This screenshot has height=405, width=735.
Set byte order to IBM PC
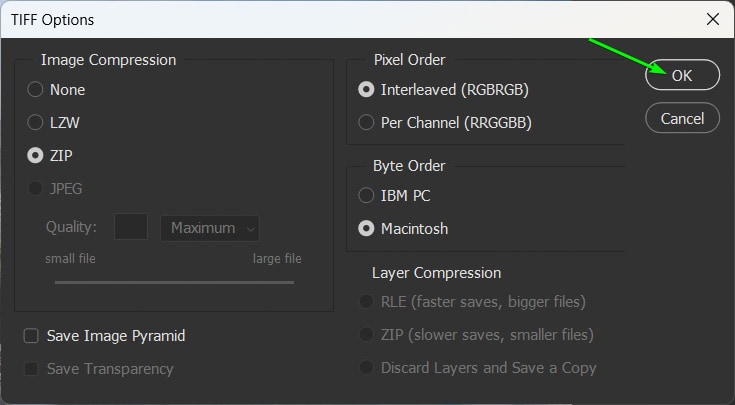pos(367,196)
